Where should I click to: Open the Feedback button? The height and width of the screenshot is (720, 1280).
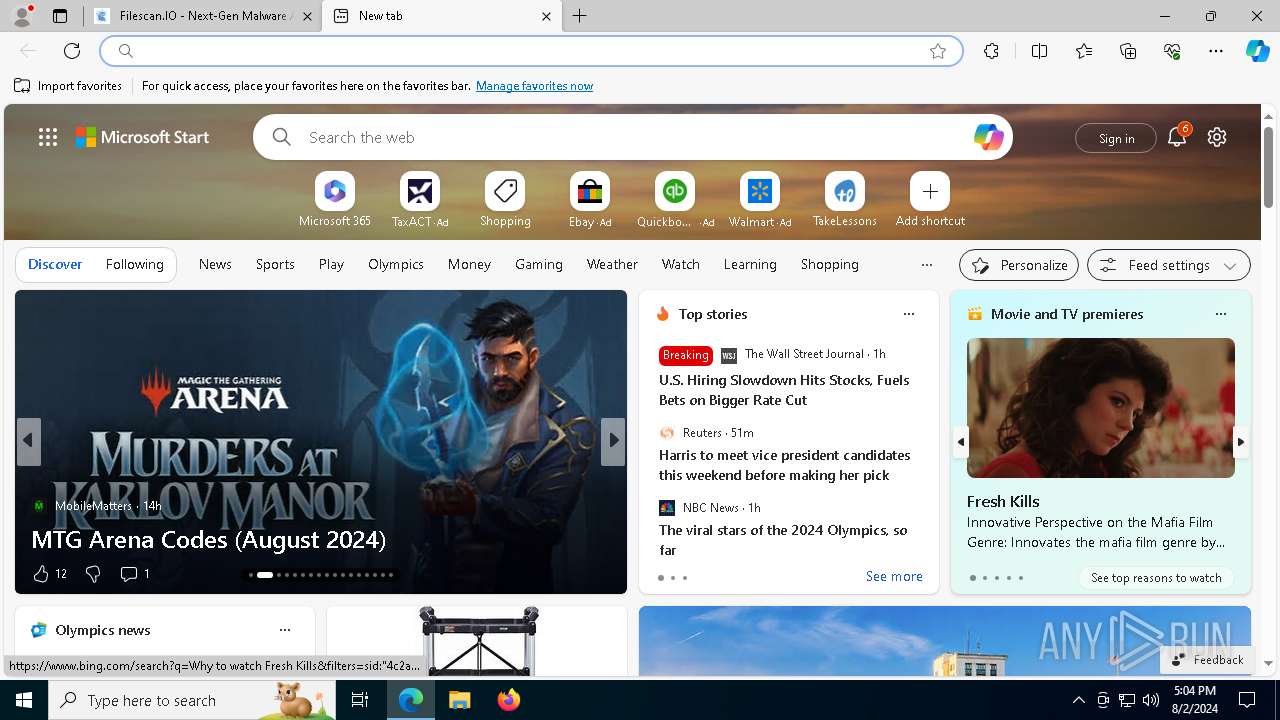tap(1207, 659)
